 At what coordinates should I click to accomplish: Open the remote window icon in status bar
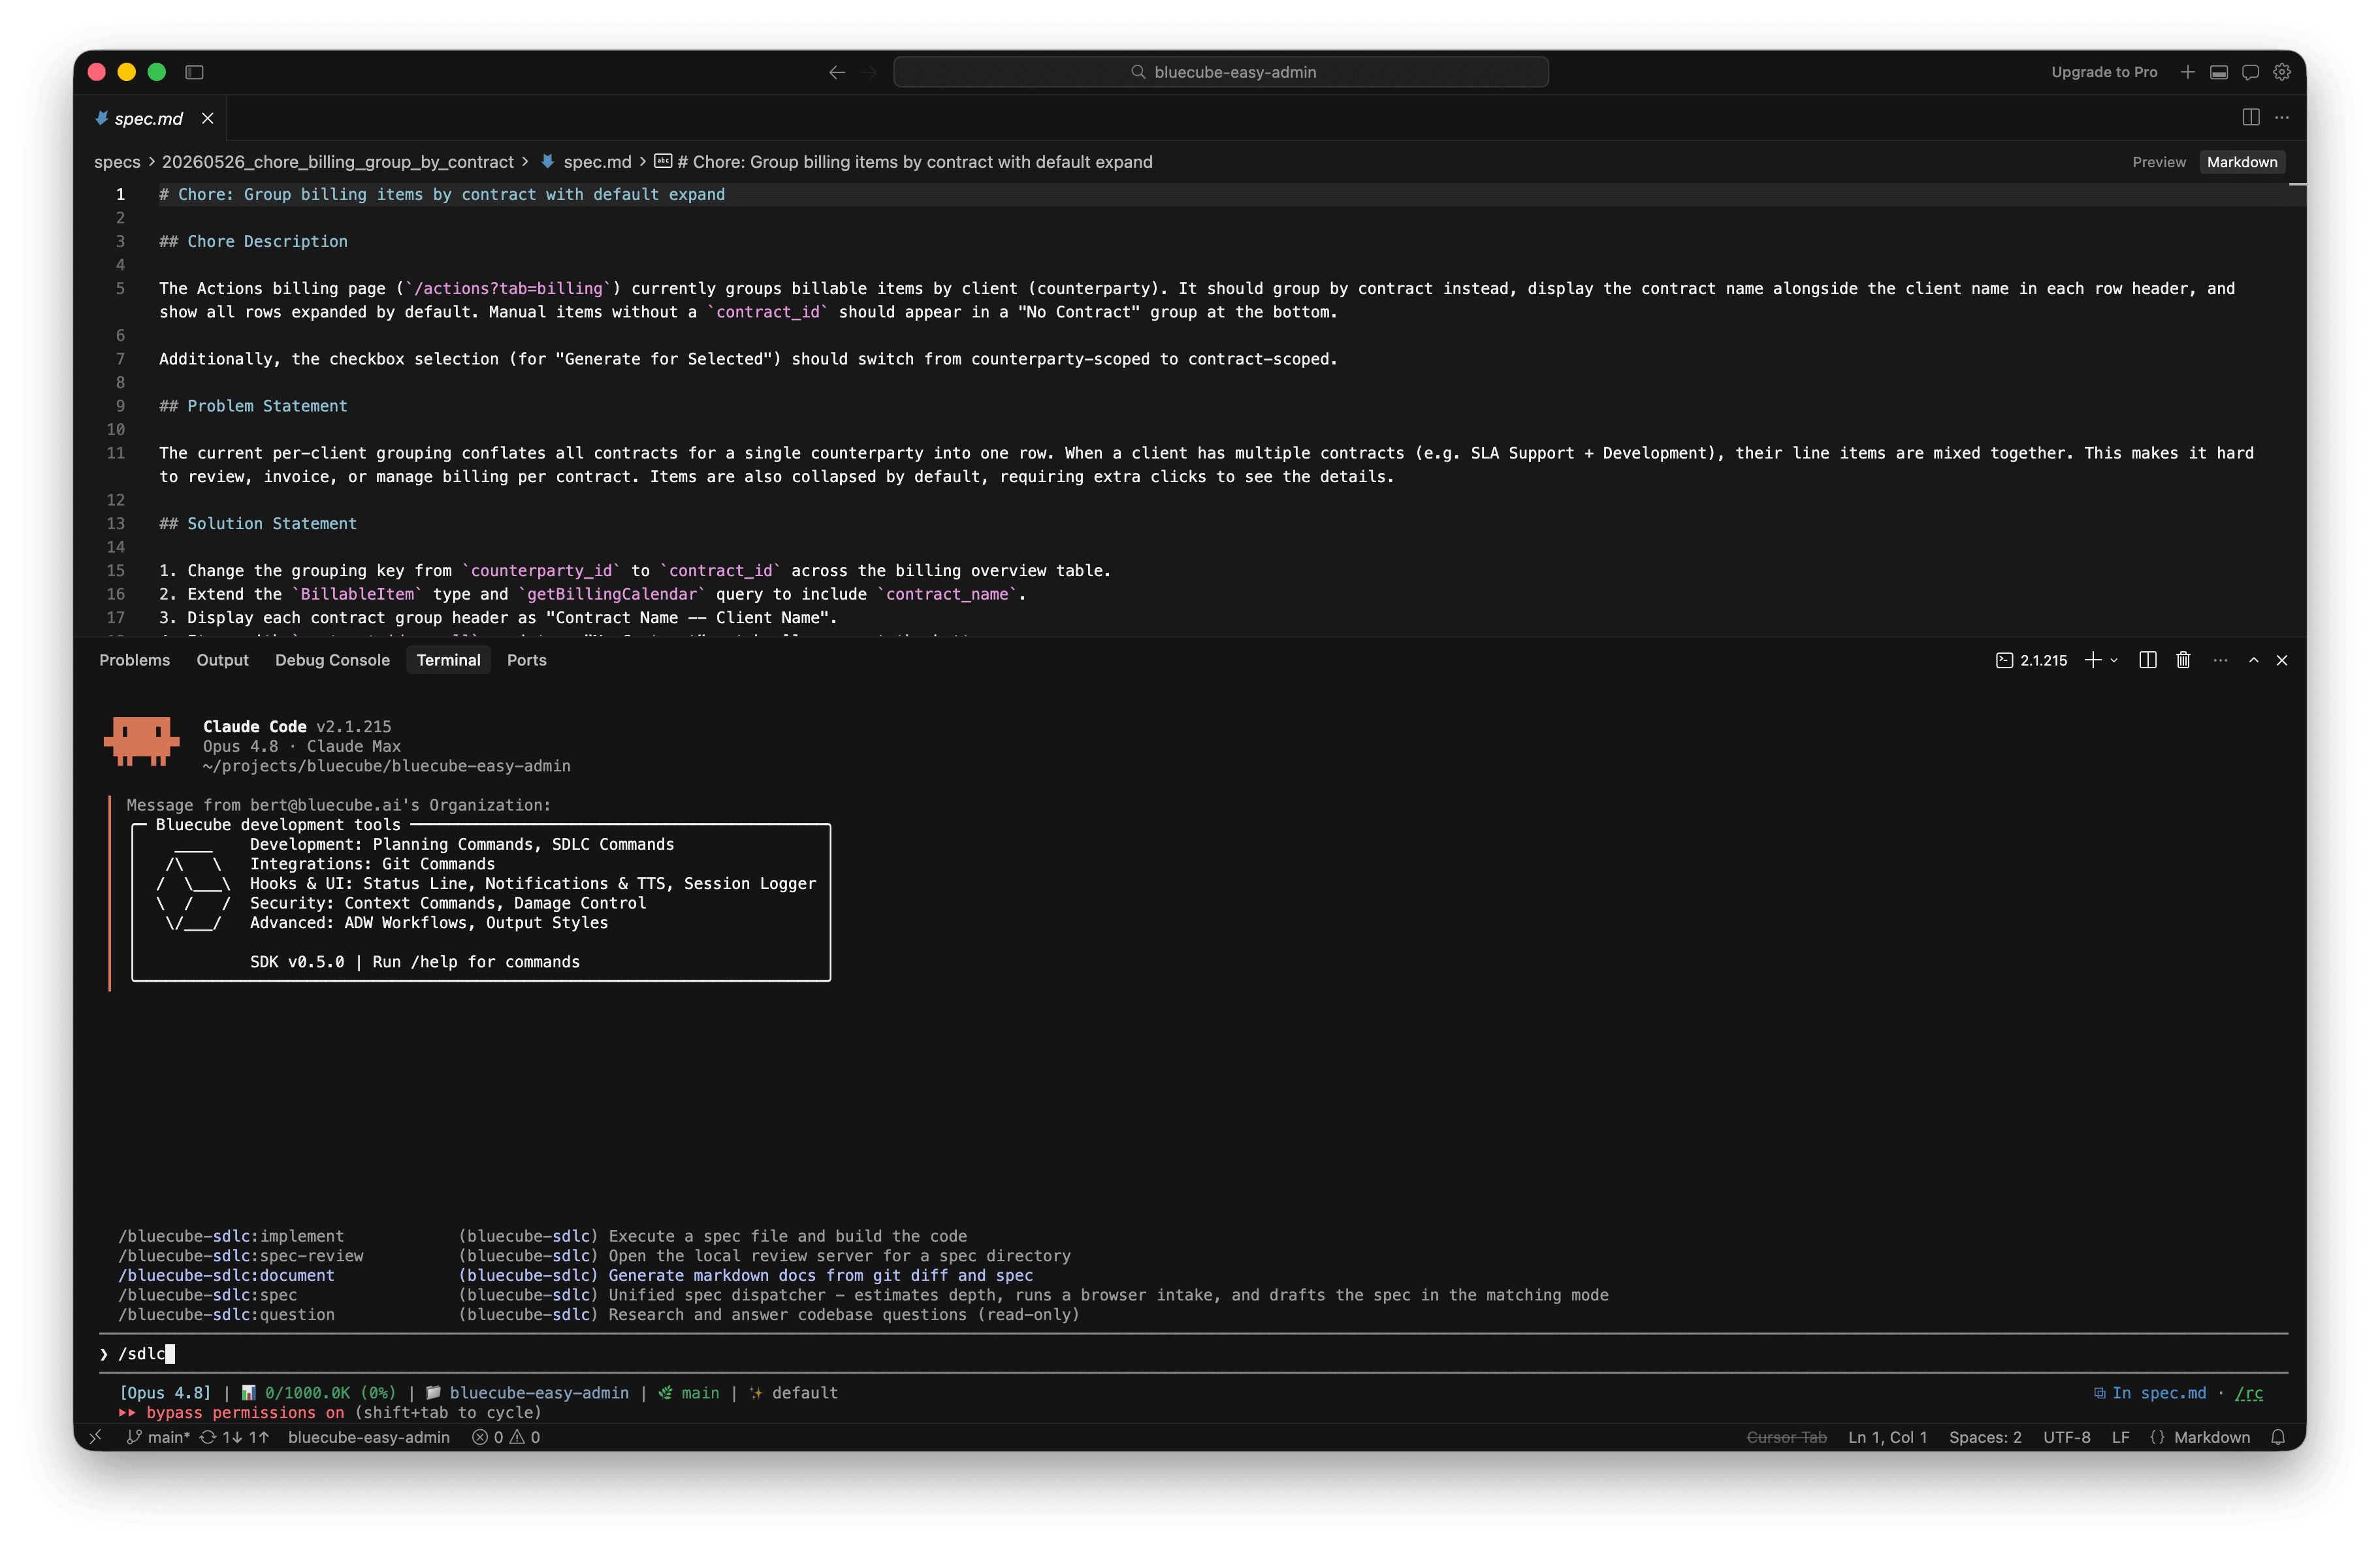[x=96, y=1437]
